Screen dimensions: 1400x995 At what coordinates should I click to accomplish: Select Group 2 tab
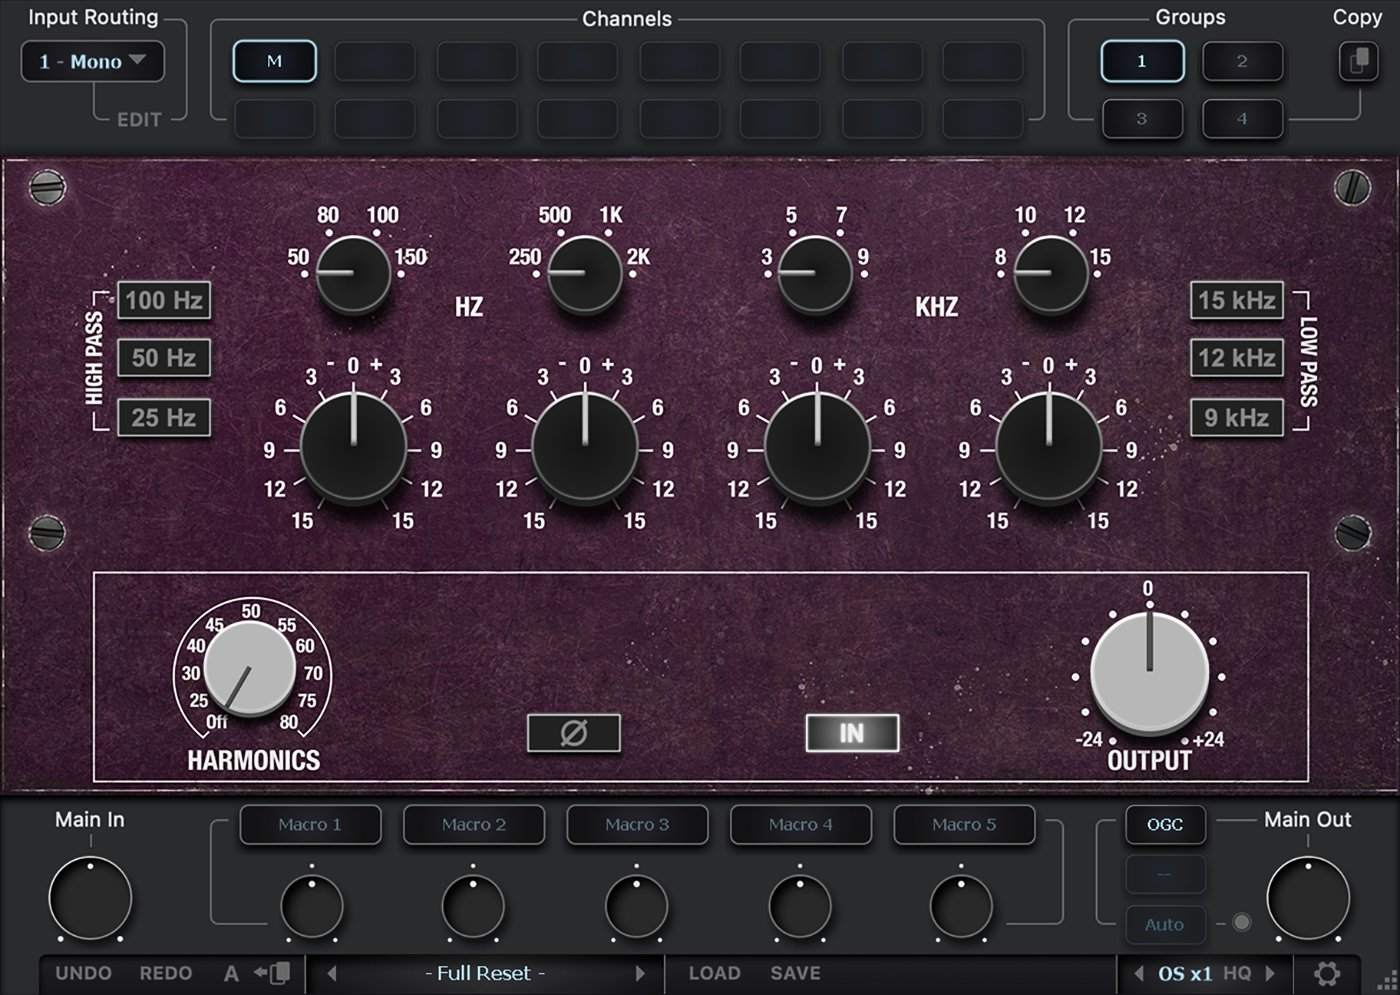[x=1242, y=62]
